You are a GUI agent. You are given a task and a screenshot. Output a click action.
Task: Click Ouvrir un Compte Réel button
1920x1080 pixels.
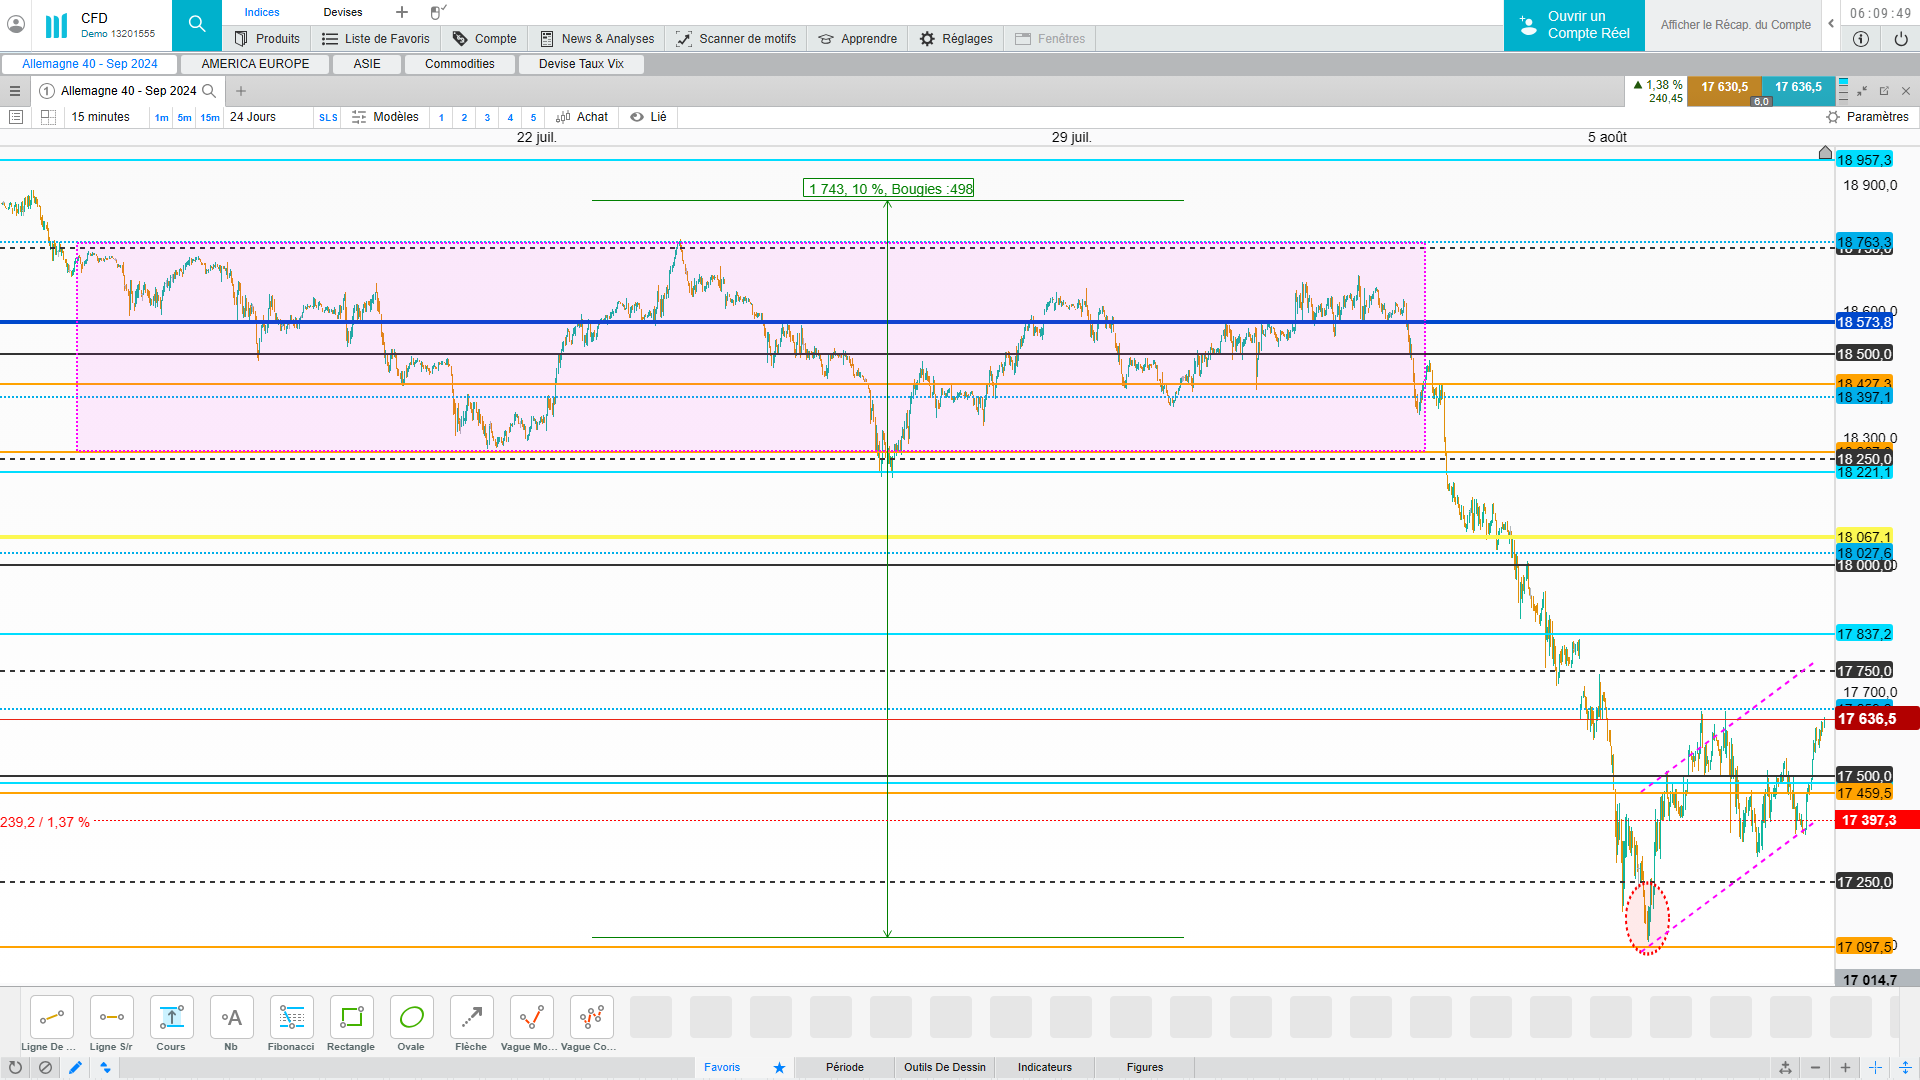1574,25
